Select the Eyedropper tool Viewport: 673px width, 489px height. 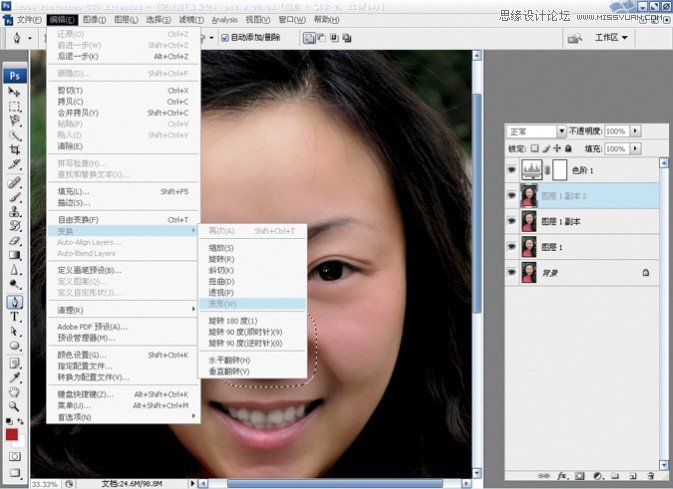[14, 378]
